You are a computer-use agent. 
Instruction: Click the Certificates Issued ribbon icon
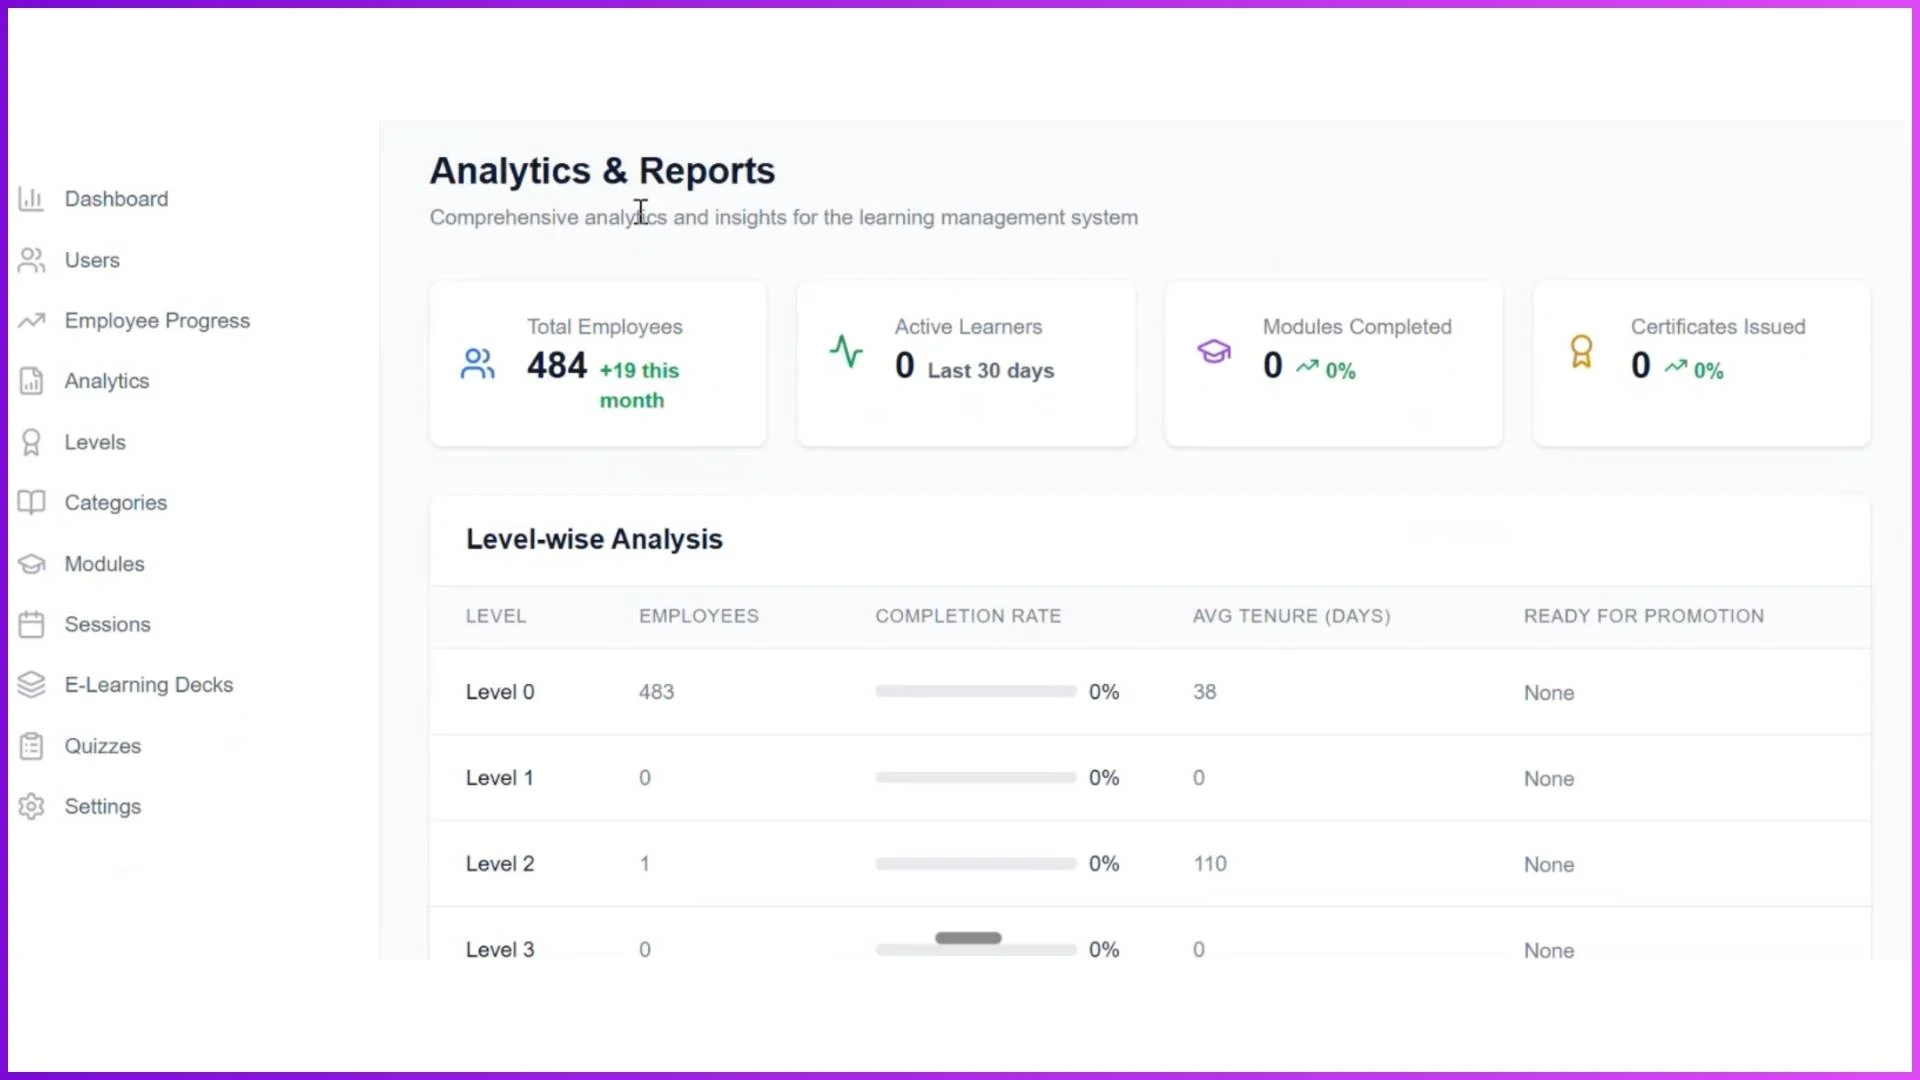[x=1581, y=351]
